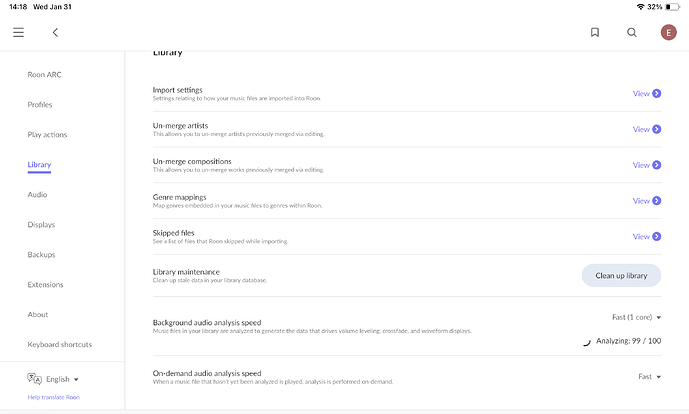Switch to the Audio settings tab

pos(37,195)
